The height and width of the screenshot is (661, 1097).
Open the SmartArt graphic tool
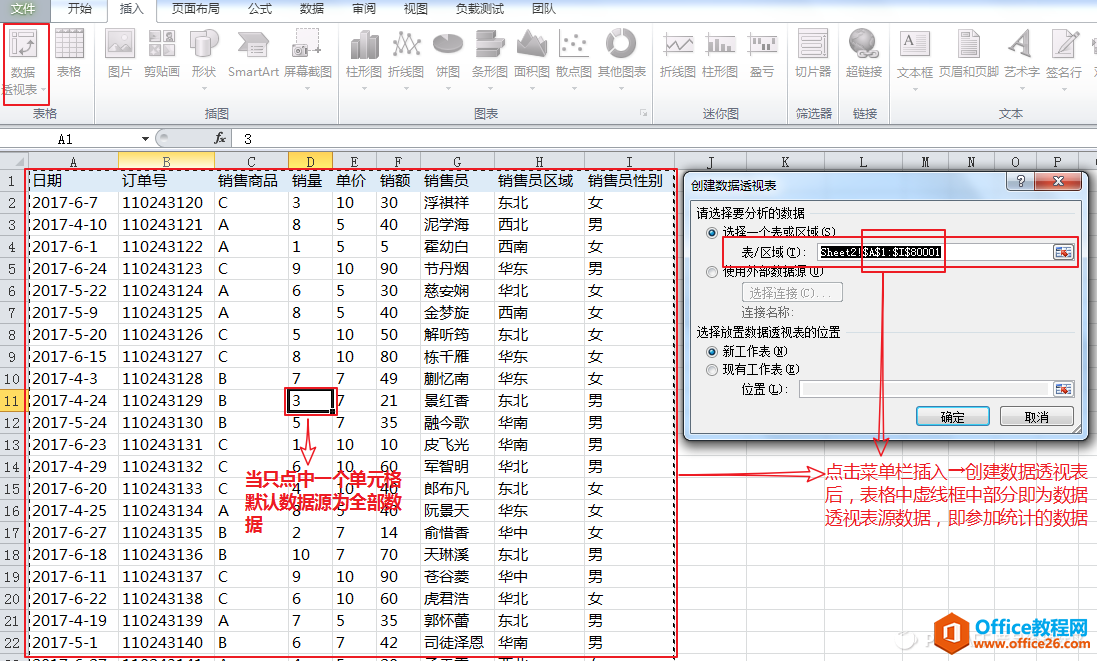[x=253, y=52]
